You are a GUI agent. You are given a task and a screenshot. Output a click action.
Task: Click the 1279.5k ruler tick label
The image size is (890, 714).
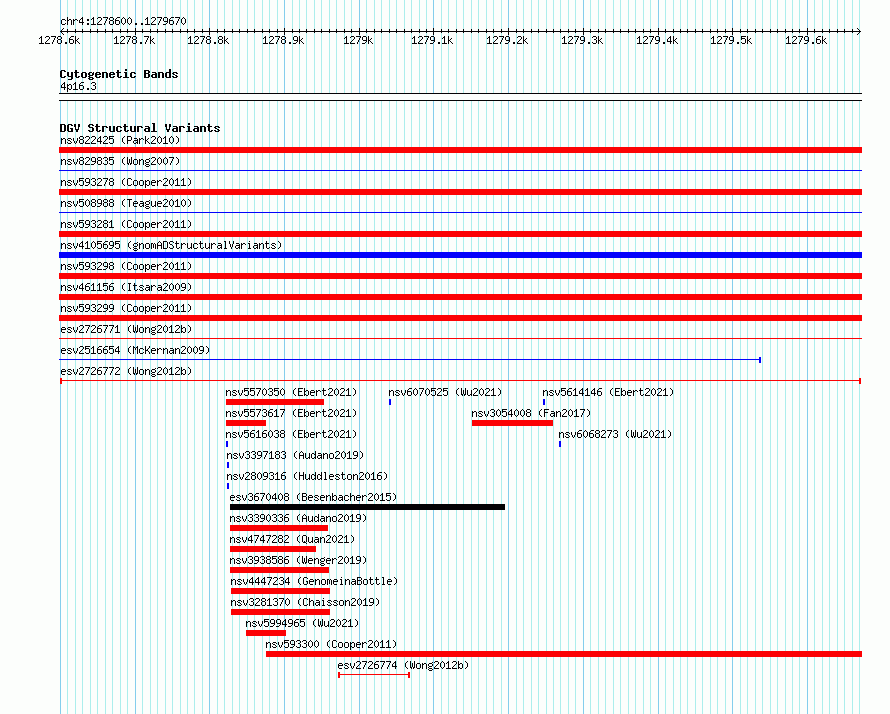pos(731,40)
